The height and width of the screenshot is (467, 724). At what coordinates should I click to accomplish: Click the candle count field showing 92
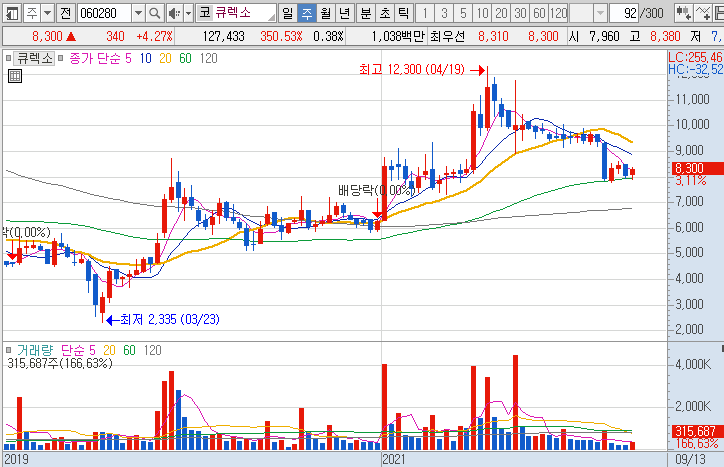624,13
